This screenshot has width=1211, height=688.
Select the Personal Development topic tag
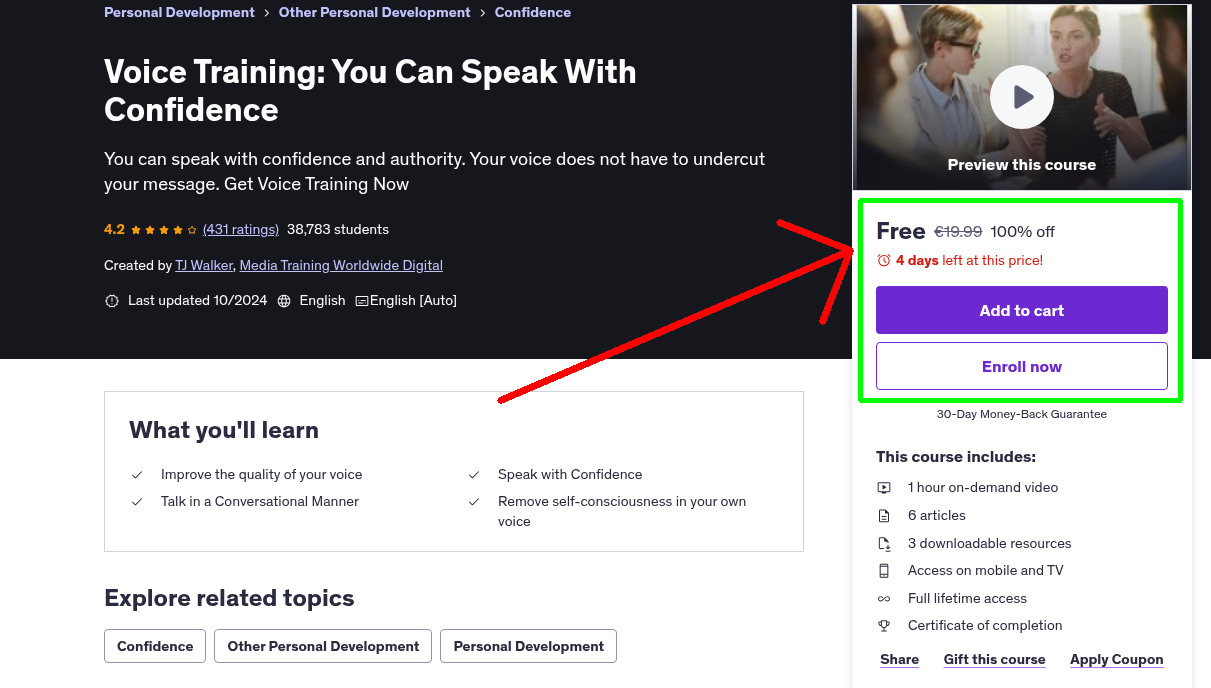coord(528,646)
